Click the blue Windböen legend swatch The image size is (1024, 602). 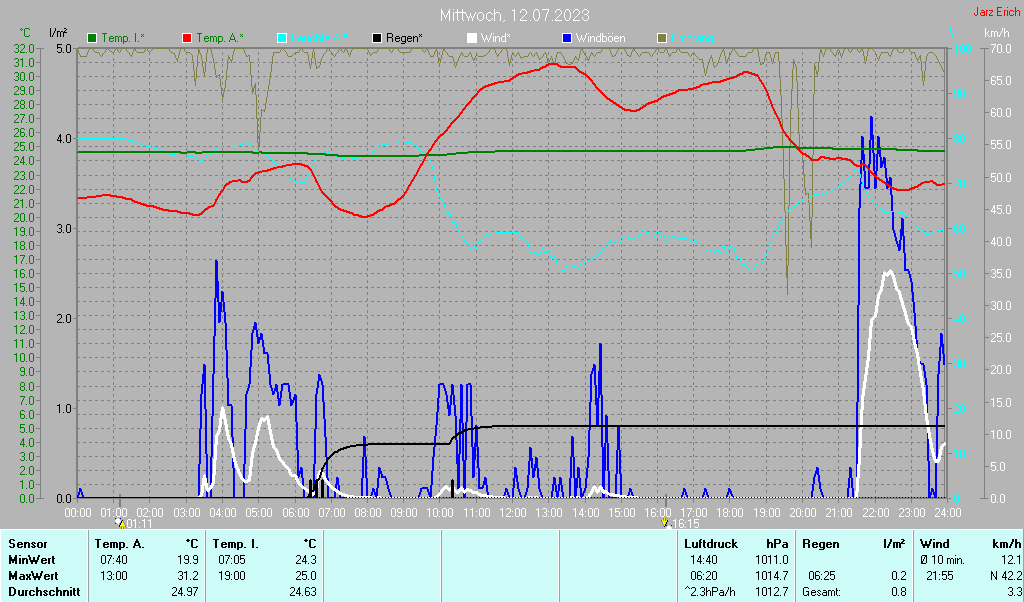pyautogui.click(x=567, y=38)
